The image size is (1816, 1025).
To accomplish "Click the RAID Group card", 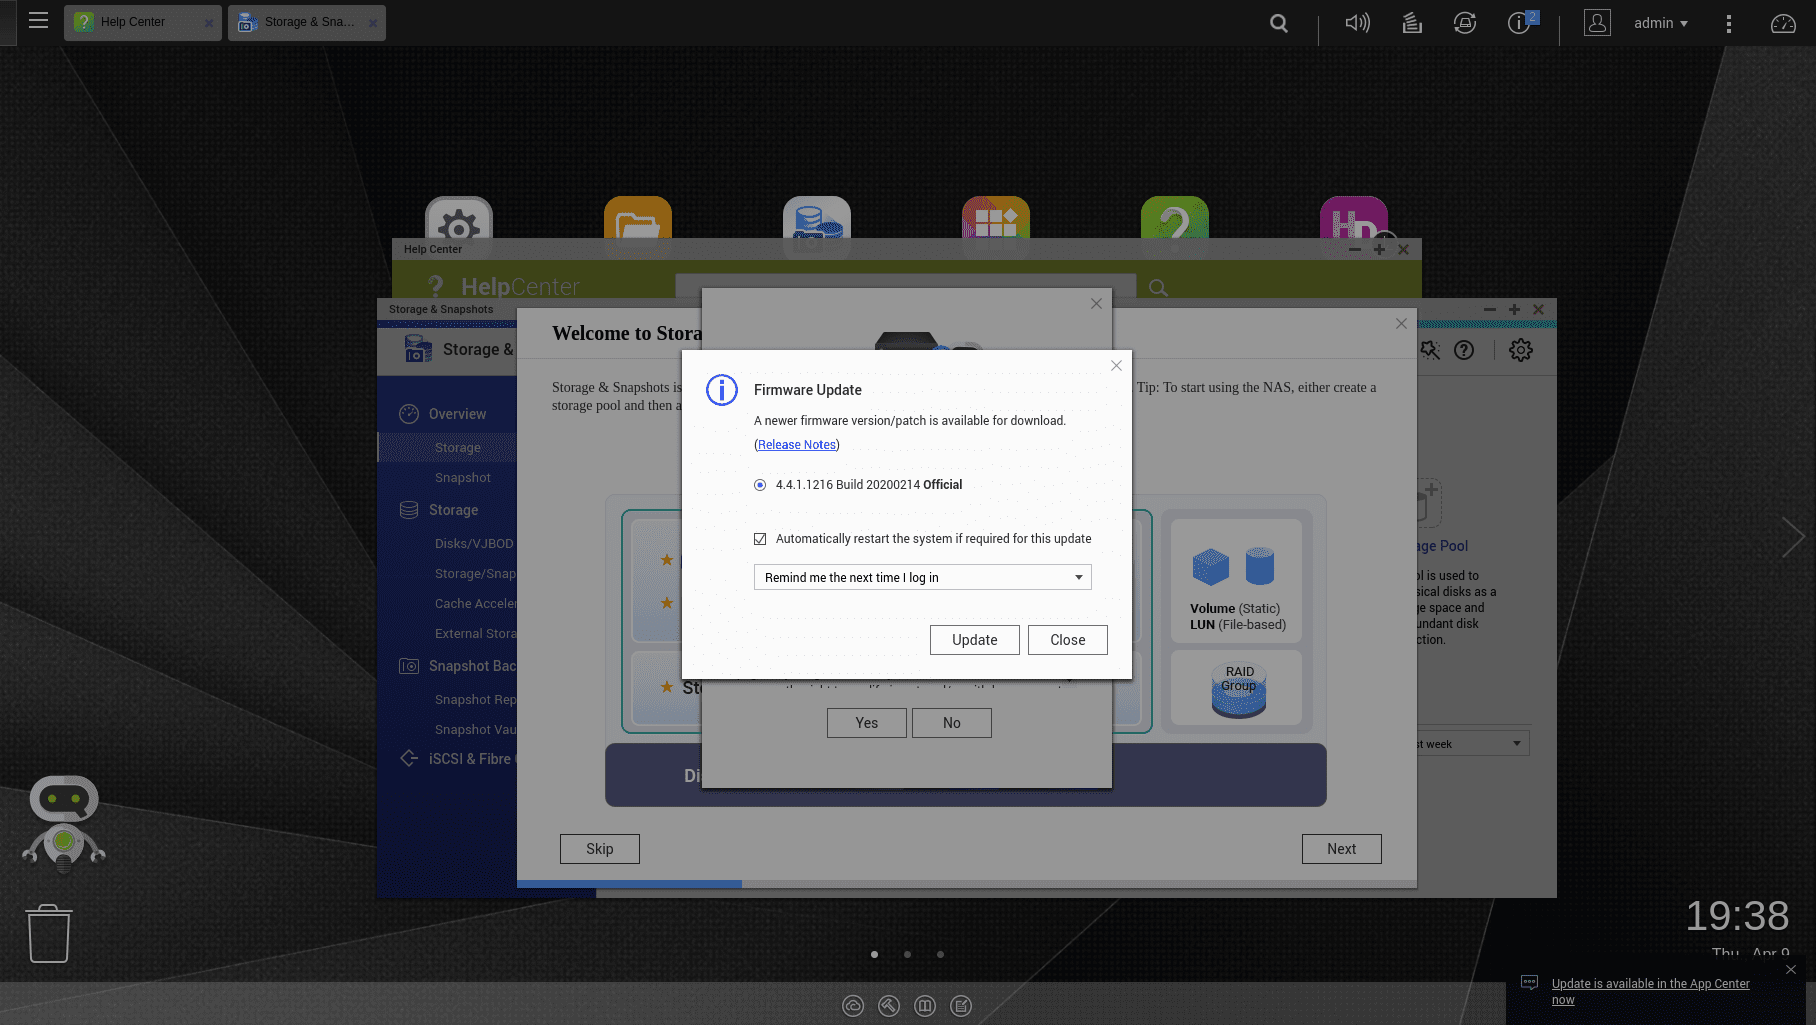I will tap(1236, 688).
